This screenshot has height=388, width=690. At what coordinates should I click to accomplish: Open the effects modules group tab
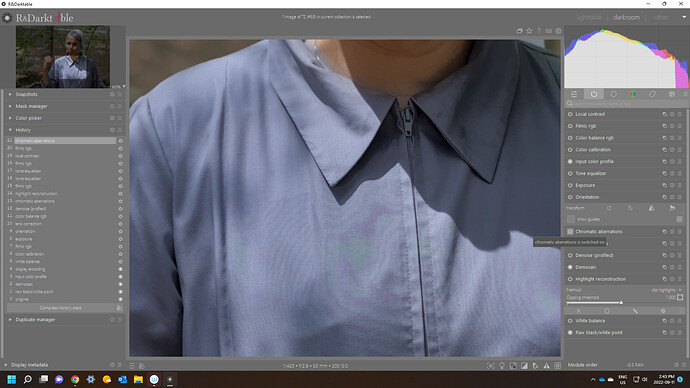point(672,94)
